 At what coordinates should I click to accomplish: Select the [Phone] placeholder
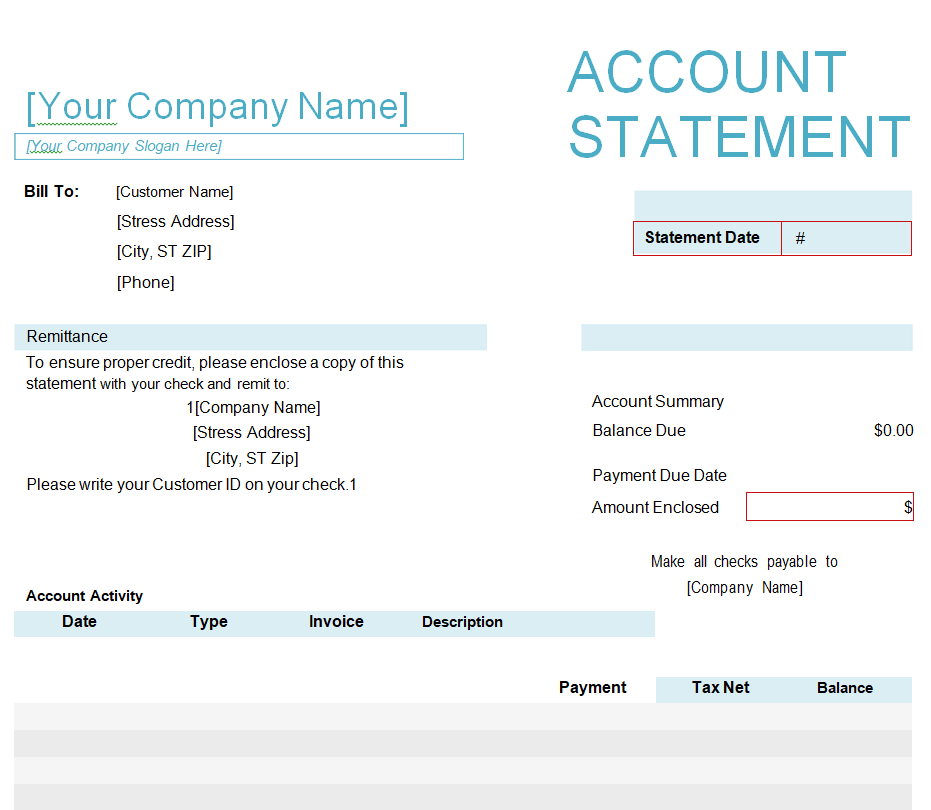pos(145,283)
